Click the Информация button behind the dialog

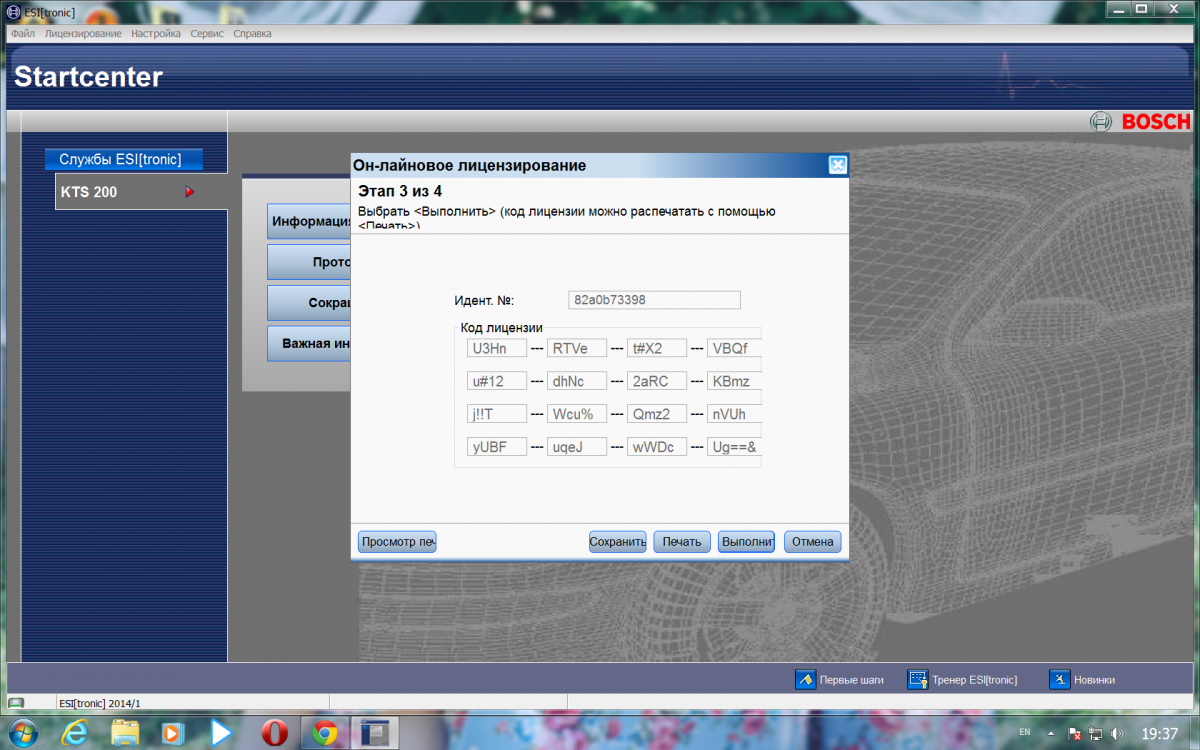point(309,221)
